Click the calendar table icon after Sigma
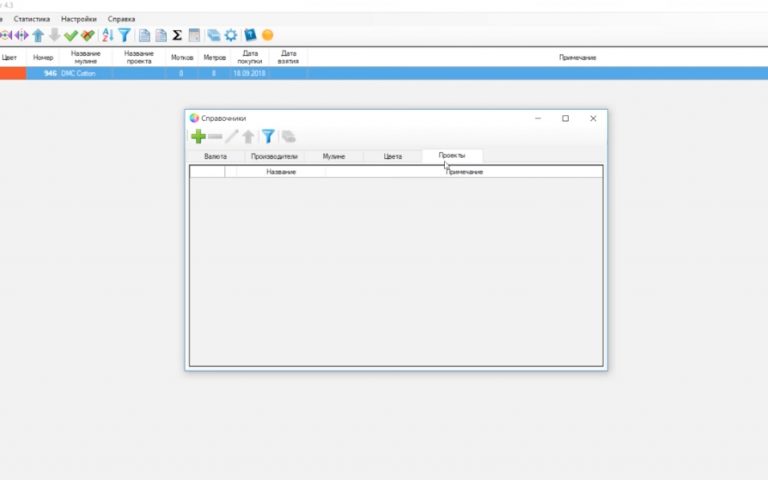The width and height of the screenshot is (768, 480). pos(194,35)
